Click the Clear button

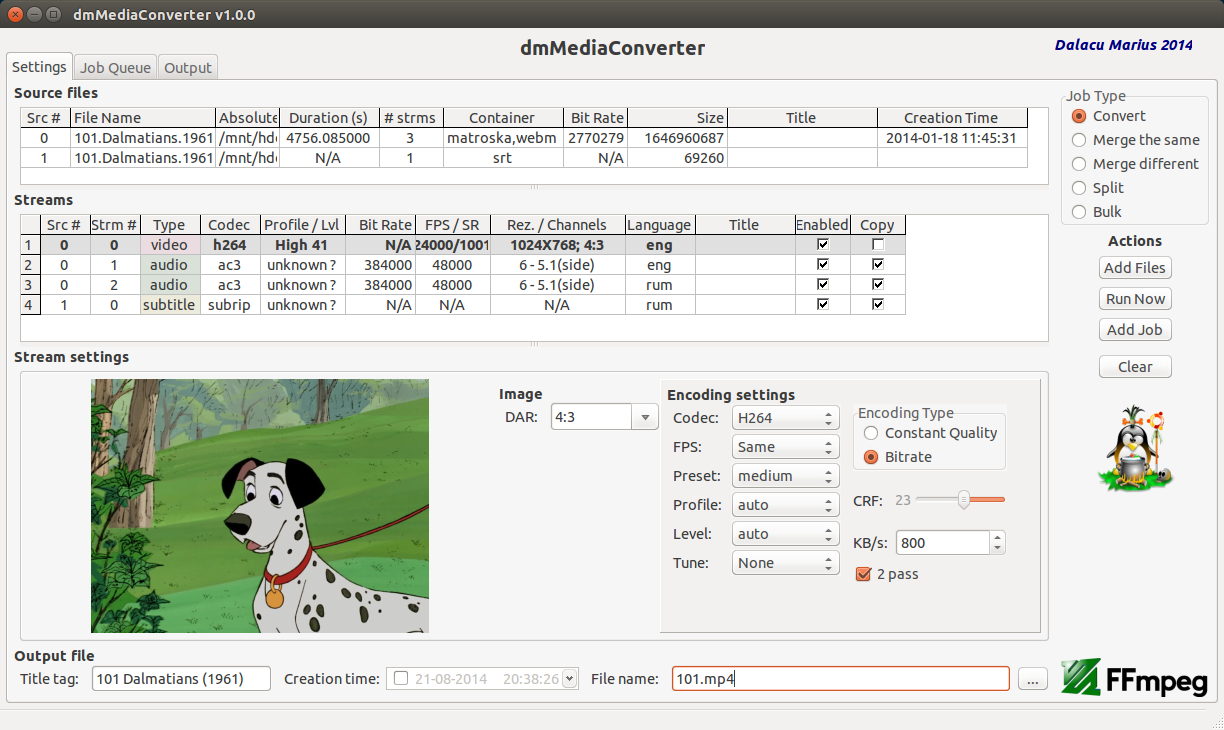click(x=1135, y=367)
